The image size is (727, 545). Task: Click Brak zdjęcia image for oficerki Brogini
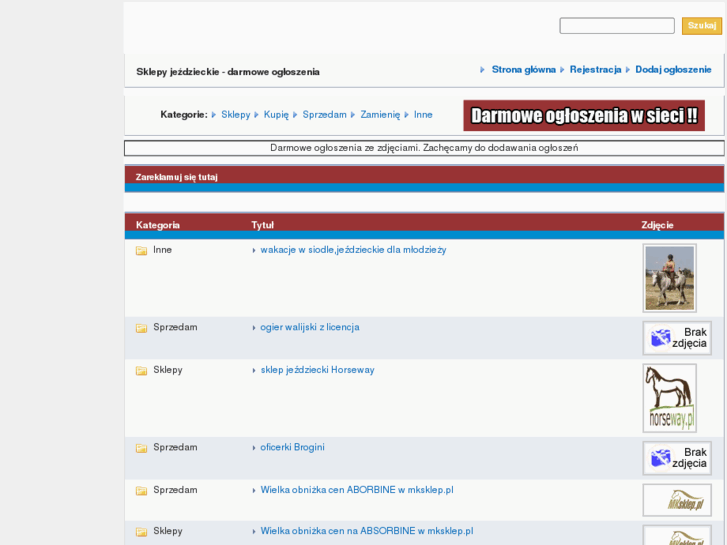[x=677, y=458]
